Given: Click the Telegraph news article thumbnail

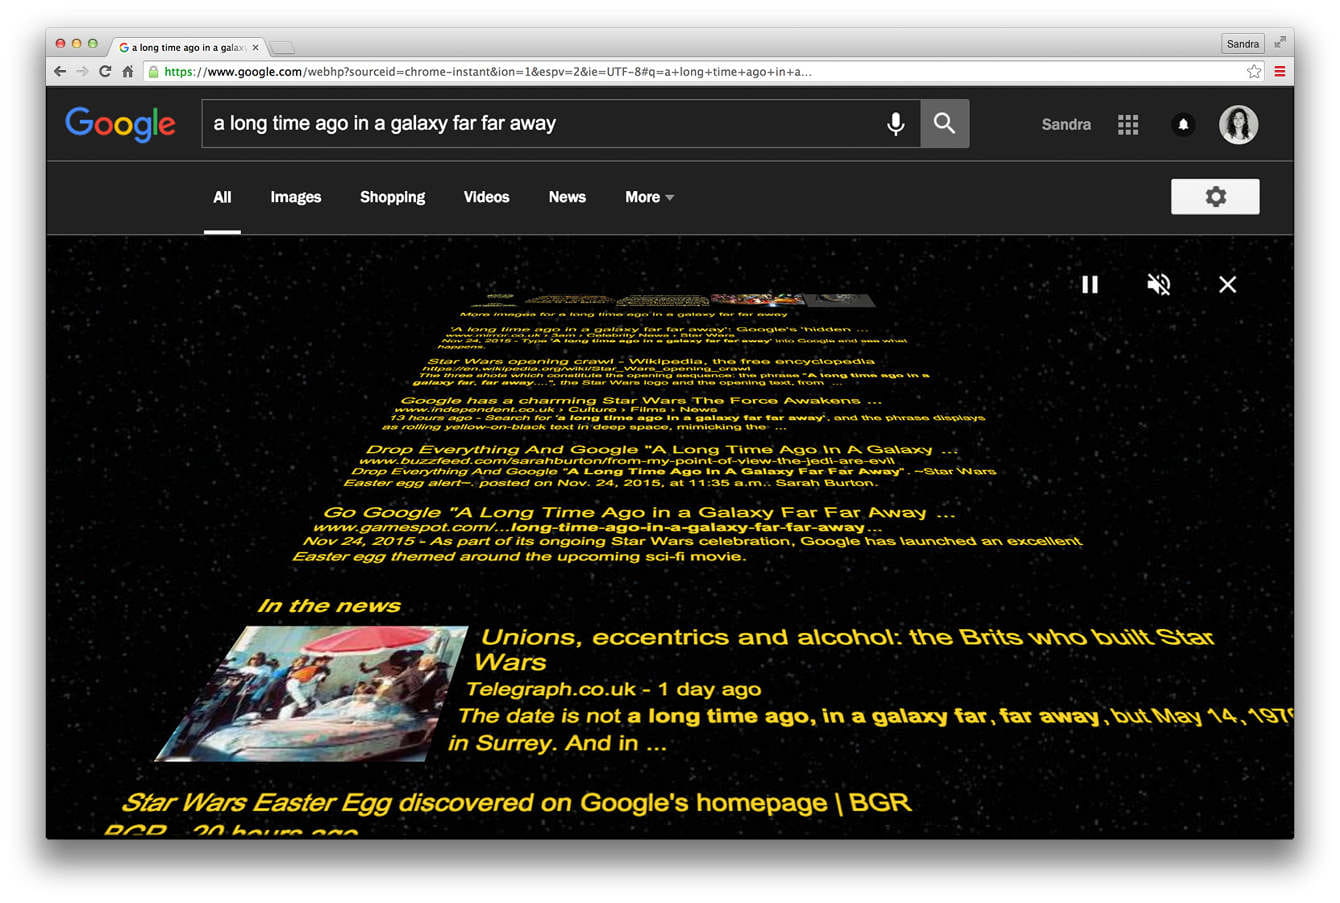Looking at the screenshot, I should click(310, 692).
